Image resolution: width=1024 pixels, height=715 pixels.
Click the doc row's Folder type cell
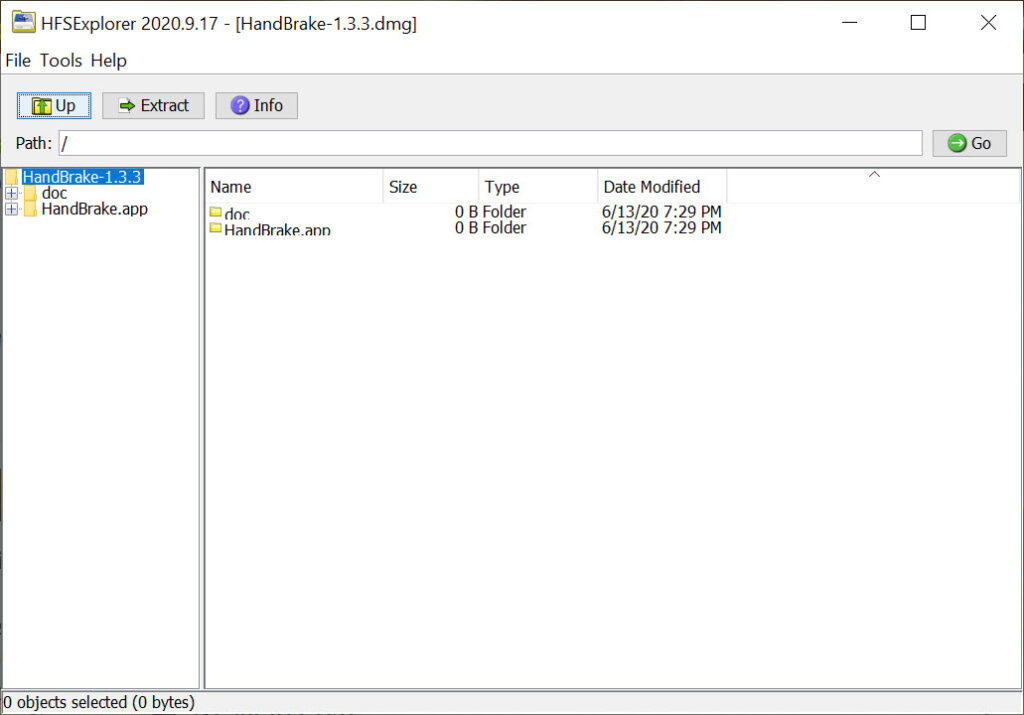click(x=504, y=212)
